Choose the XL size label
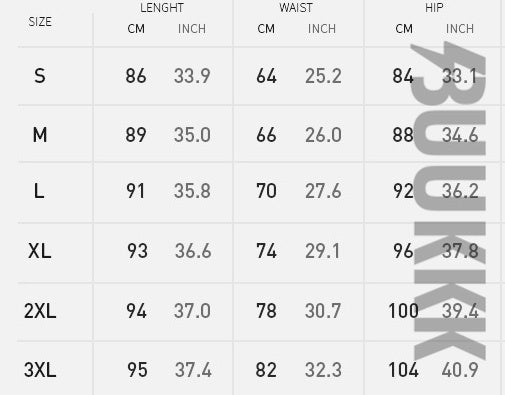The image size is (505, 395). coord(40,251)
